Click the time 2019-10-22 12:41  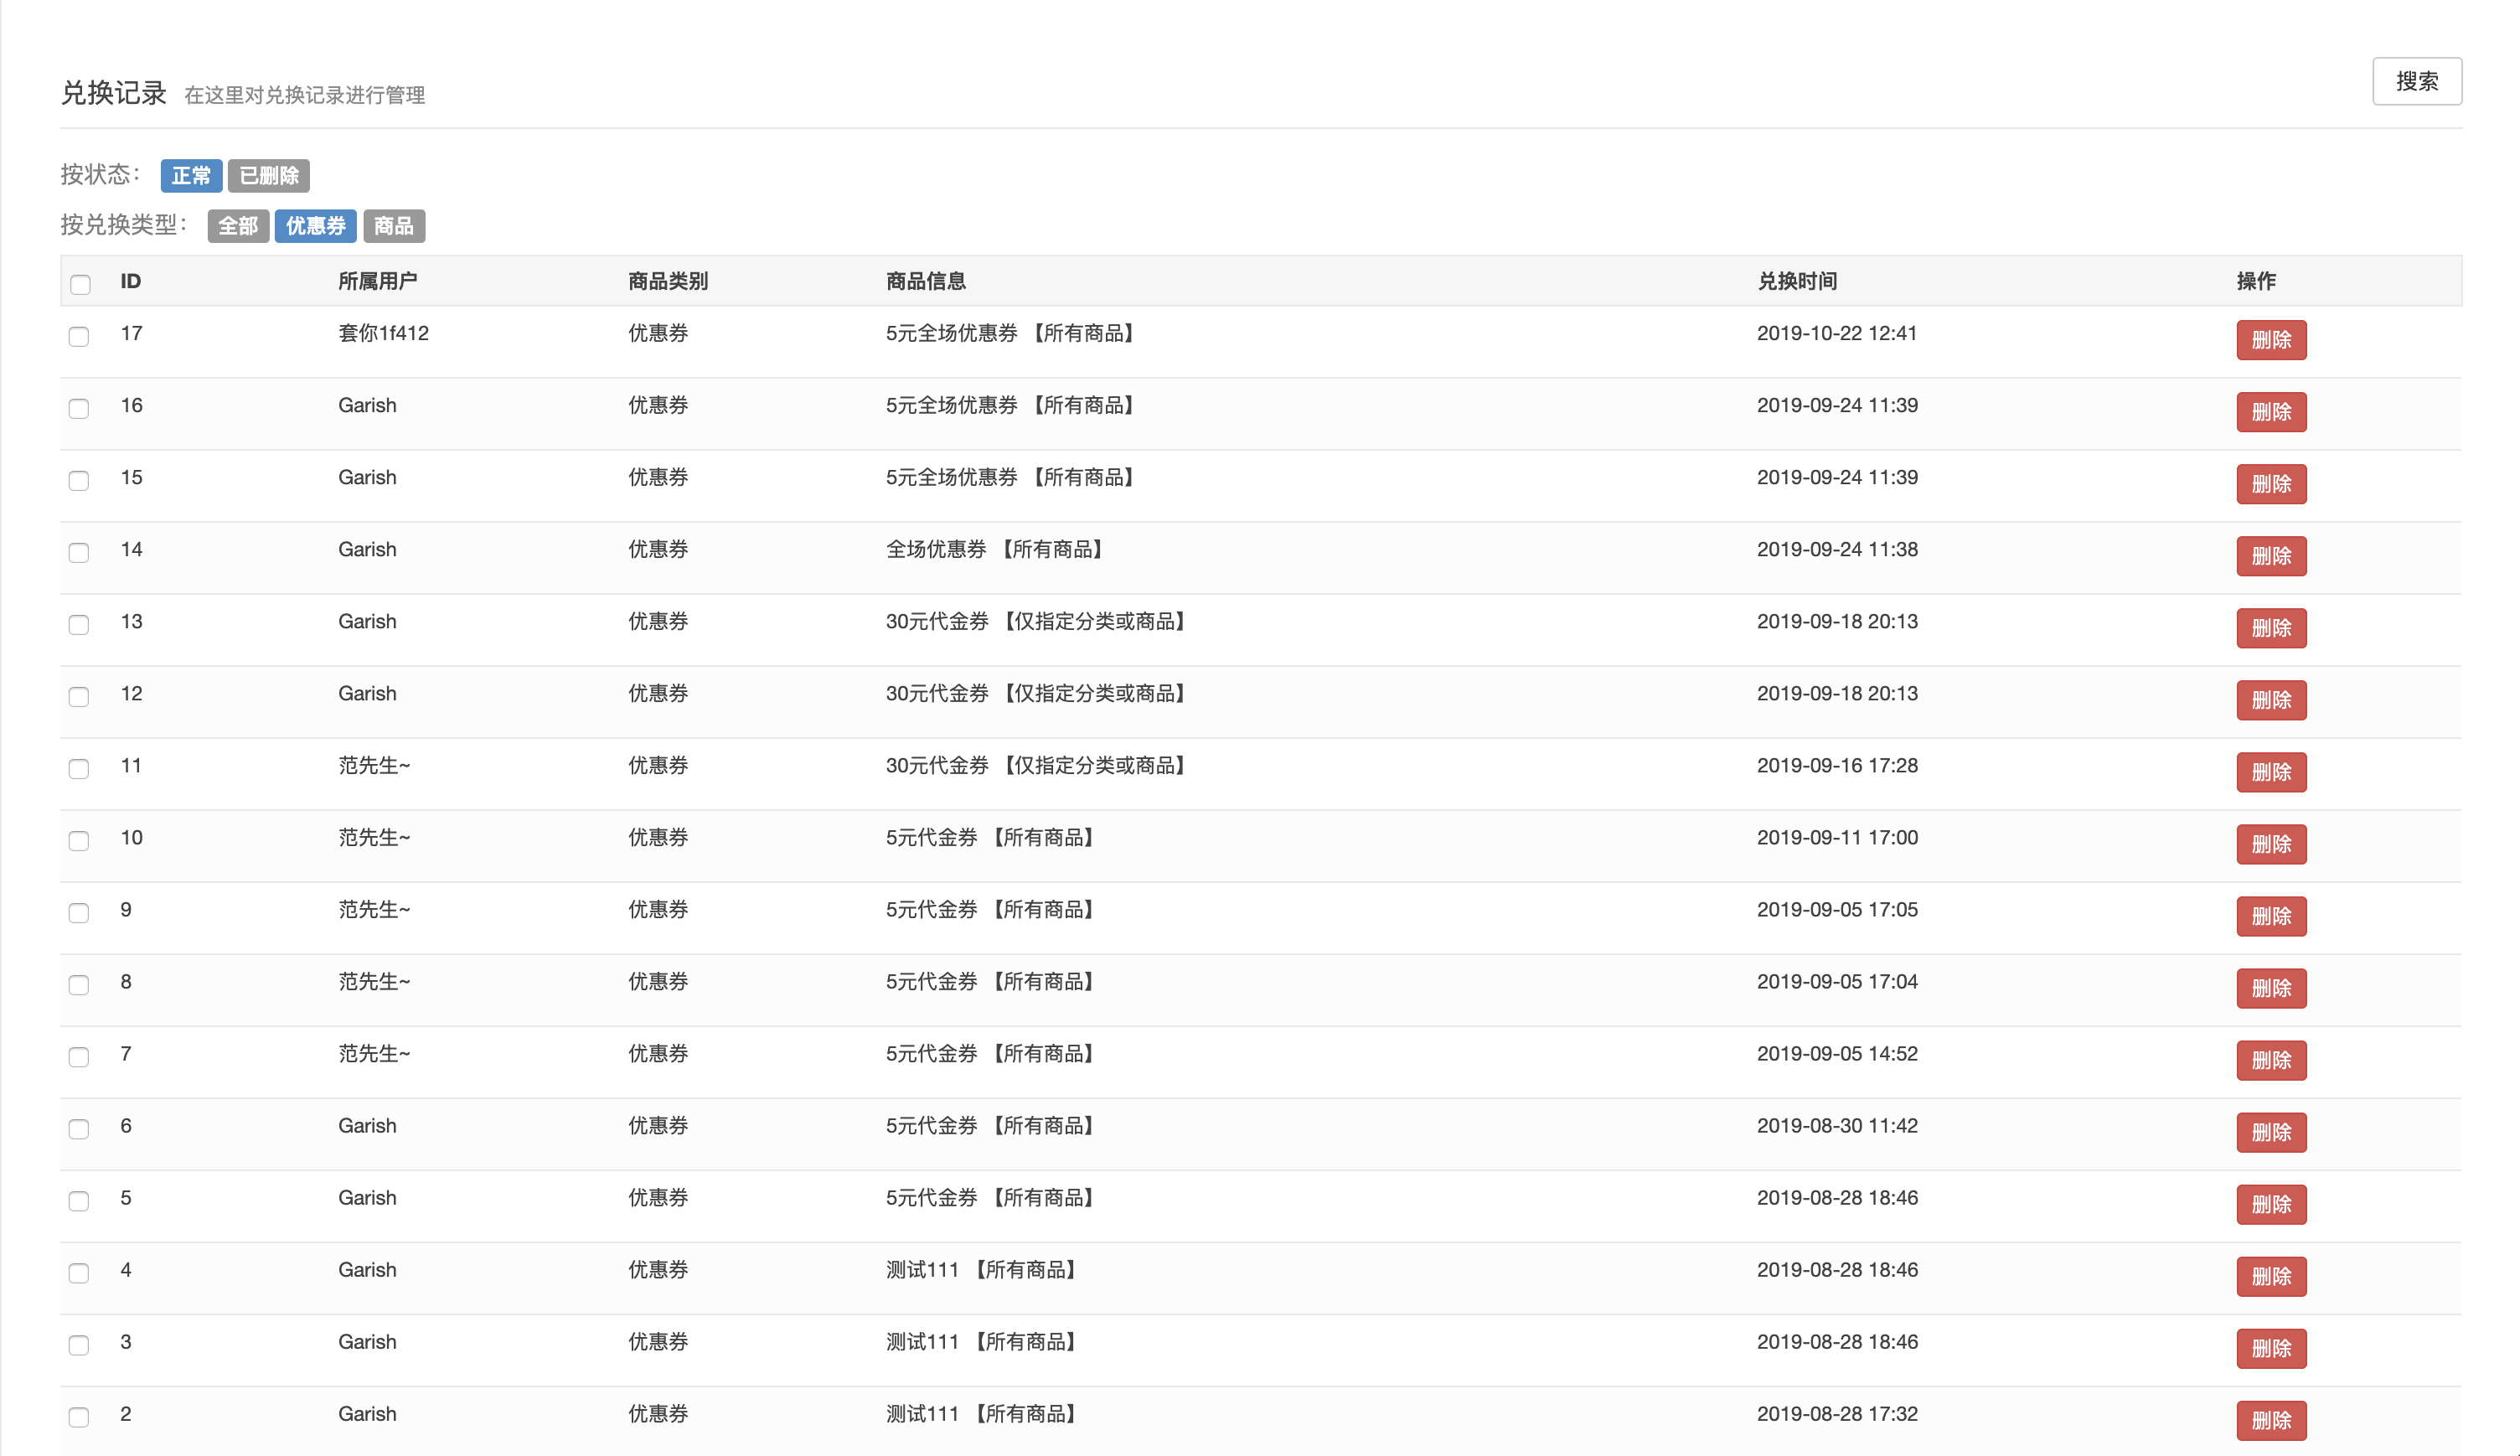point(1837,333)
